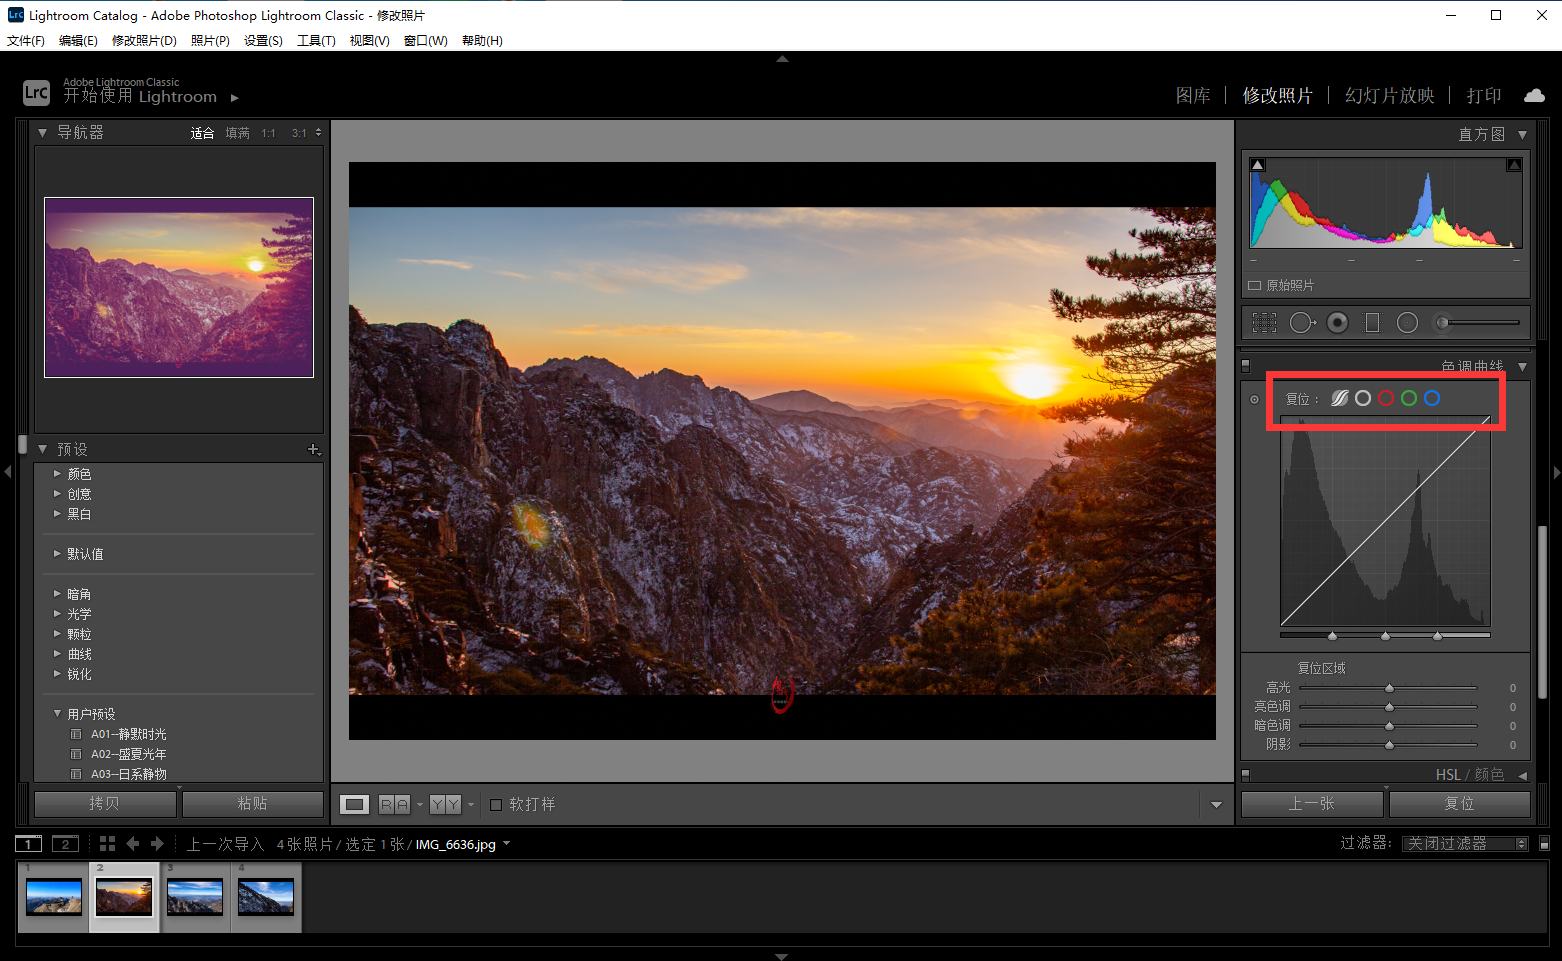Apply the A01--静默时光 user preset
Viewport: 1562px width, 961px height.
coord(129,734)
